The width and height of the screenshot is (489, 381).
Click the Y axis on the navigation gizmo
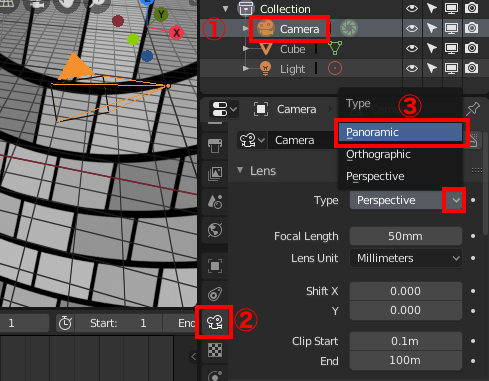pyautogui.click(x=161, y=14)
